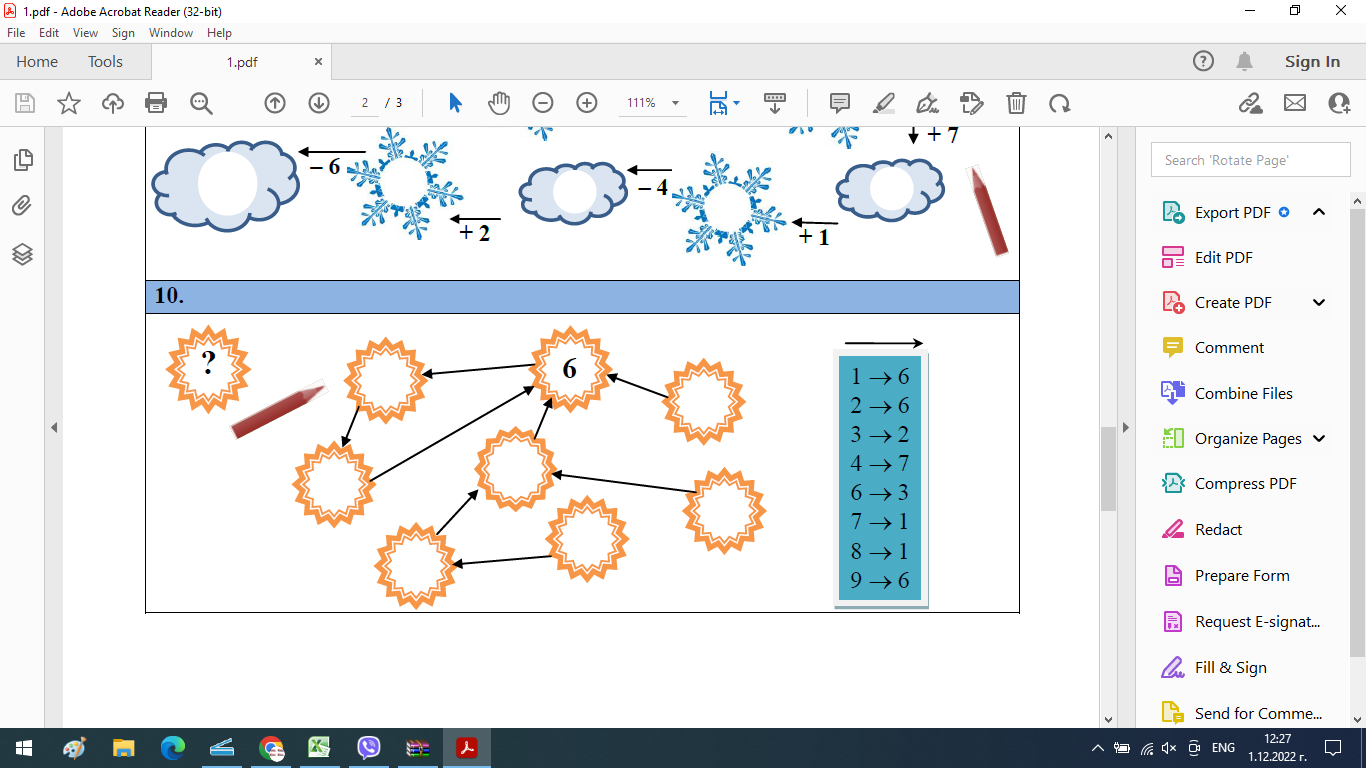Image resolution: width=1366 pixels, height=768 pixels.
Task: Click the Delete page trash icon
Action: [x=1016, y=103]
